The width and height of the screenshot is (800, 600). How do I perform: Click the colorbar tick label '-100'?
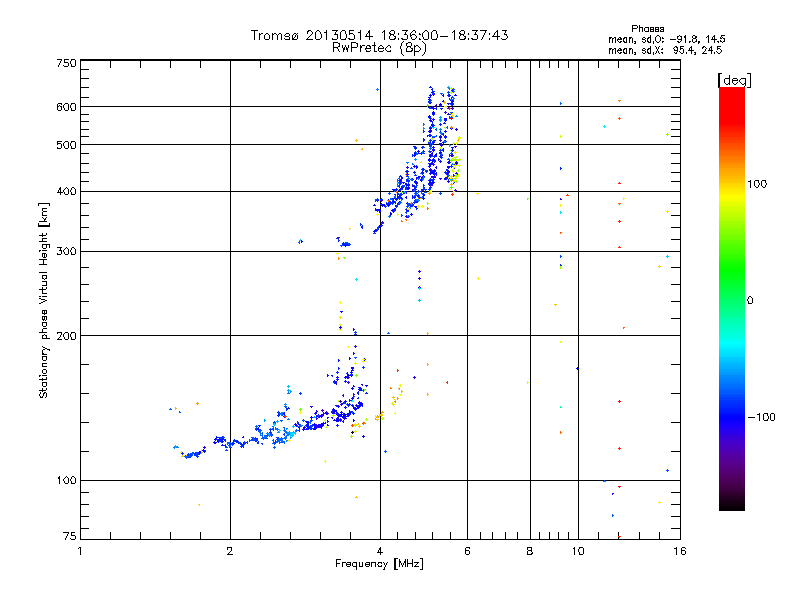click(762, 417)
